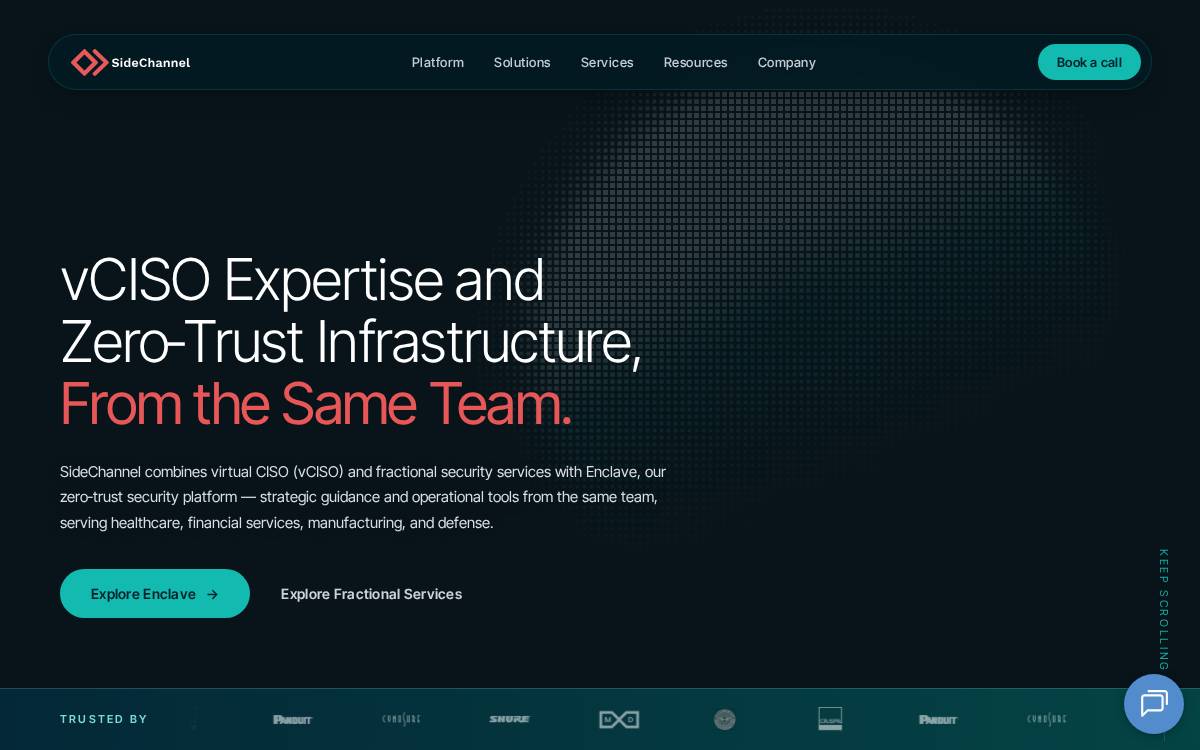Click the round seal logo in trusted-by strip
The image size is (1200, 750).
tap(725, 719)
